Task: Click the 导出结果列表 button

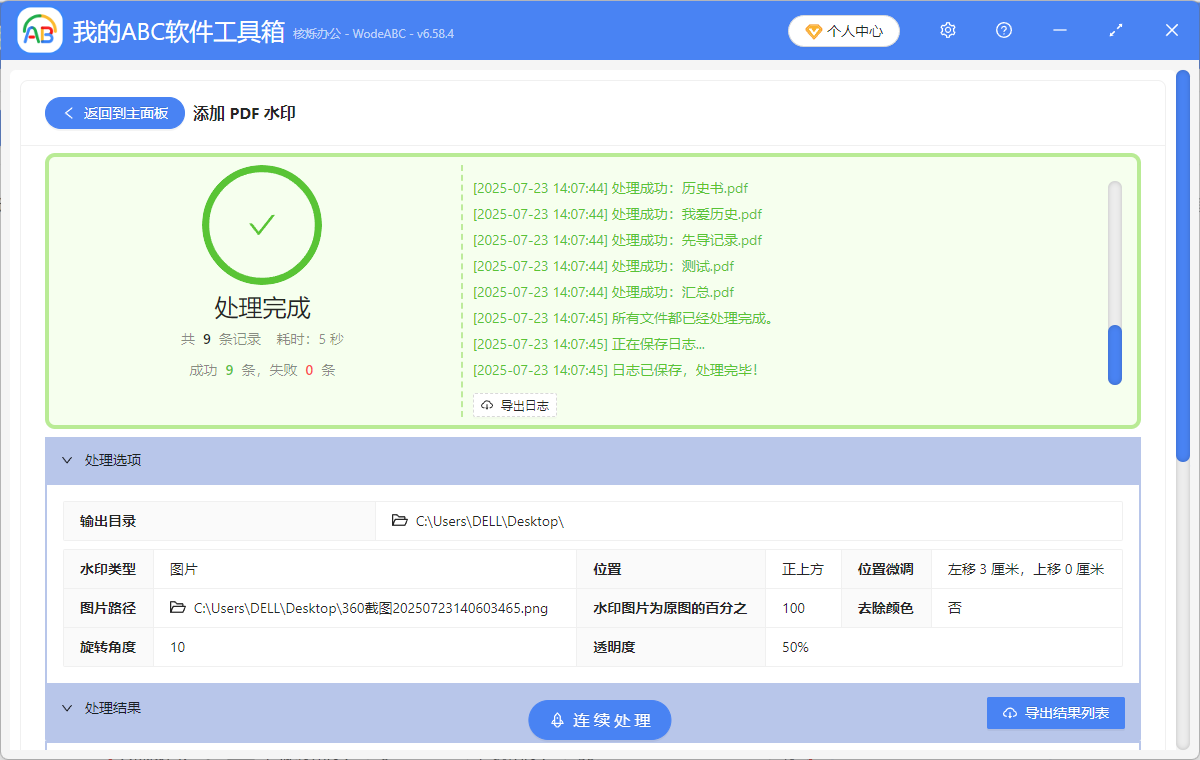Action: tap(1055, 713)
